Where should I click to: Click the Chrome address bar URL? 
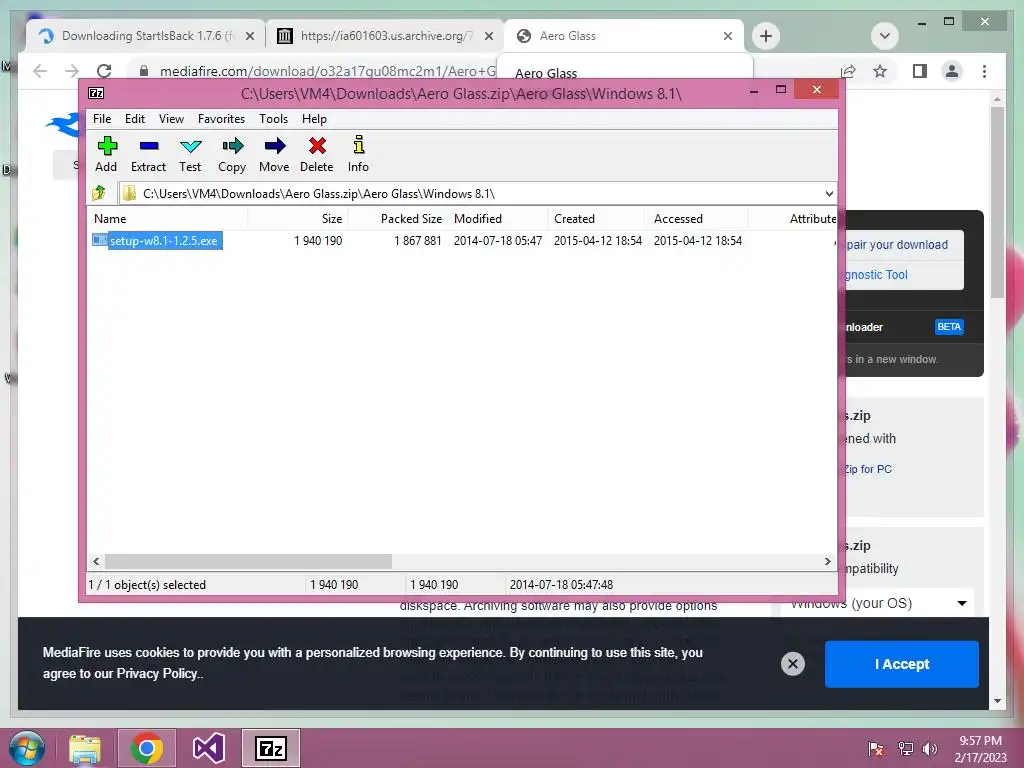click(328, 71)
